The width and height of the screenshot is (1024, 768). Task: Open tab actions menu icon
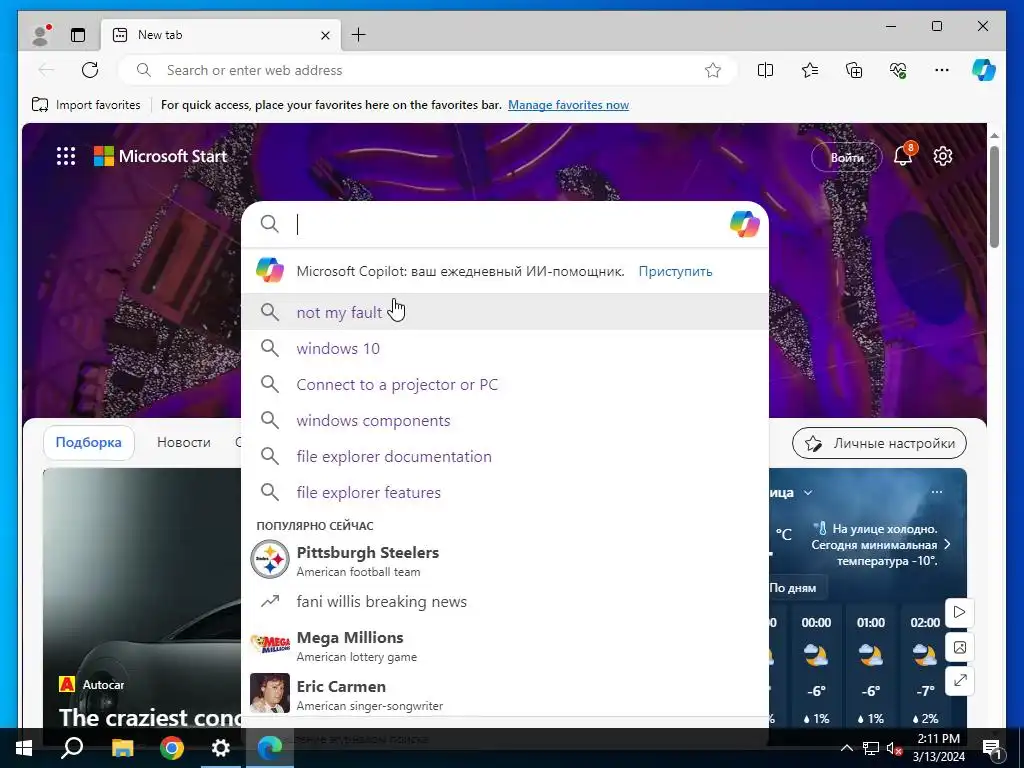[78, 35]
